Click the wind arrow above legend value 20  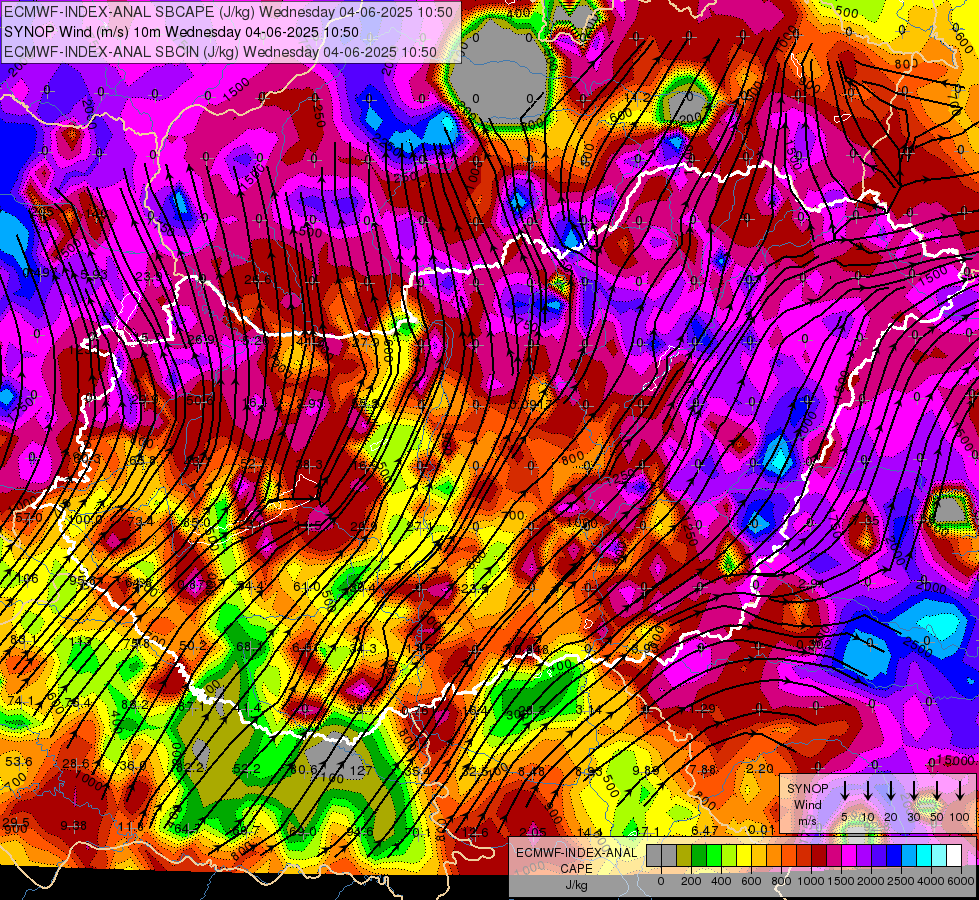pos(890,791)
